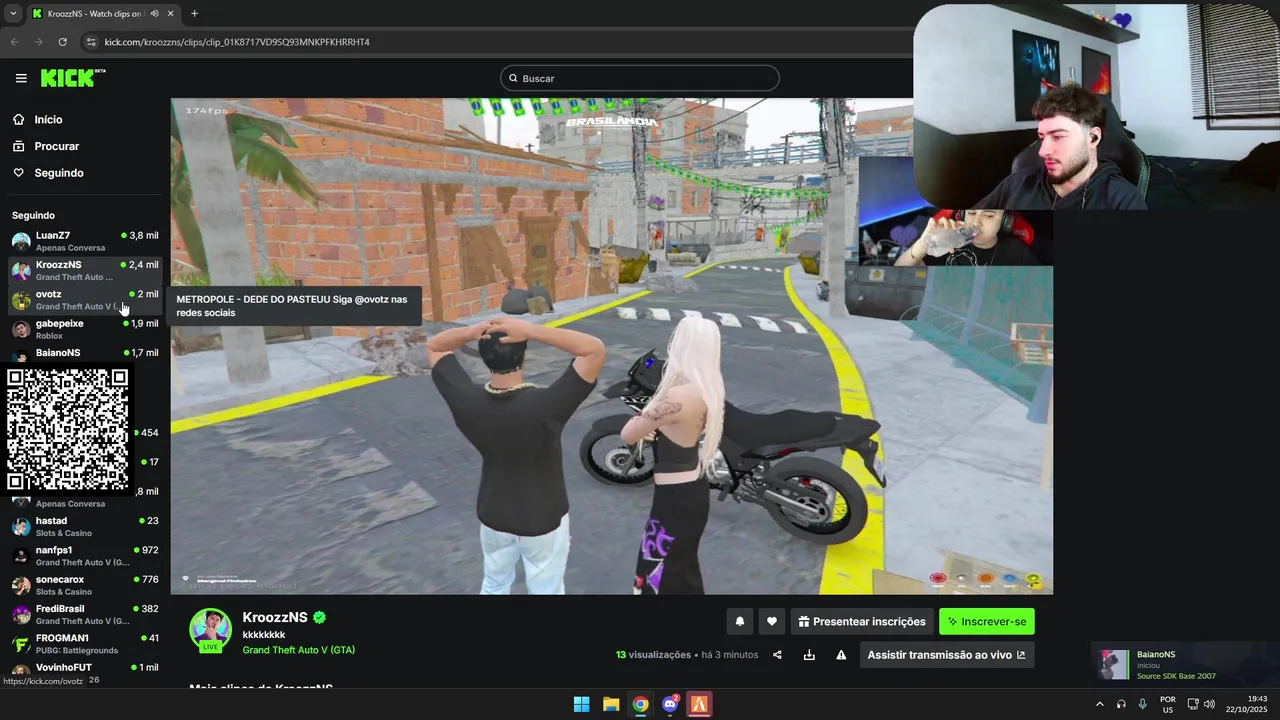1280x720 pixels.
Task: Open the Windows Start menu
Action: coord(581,704)
